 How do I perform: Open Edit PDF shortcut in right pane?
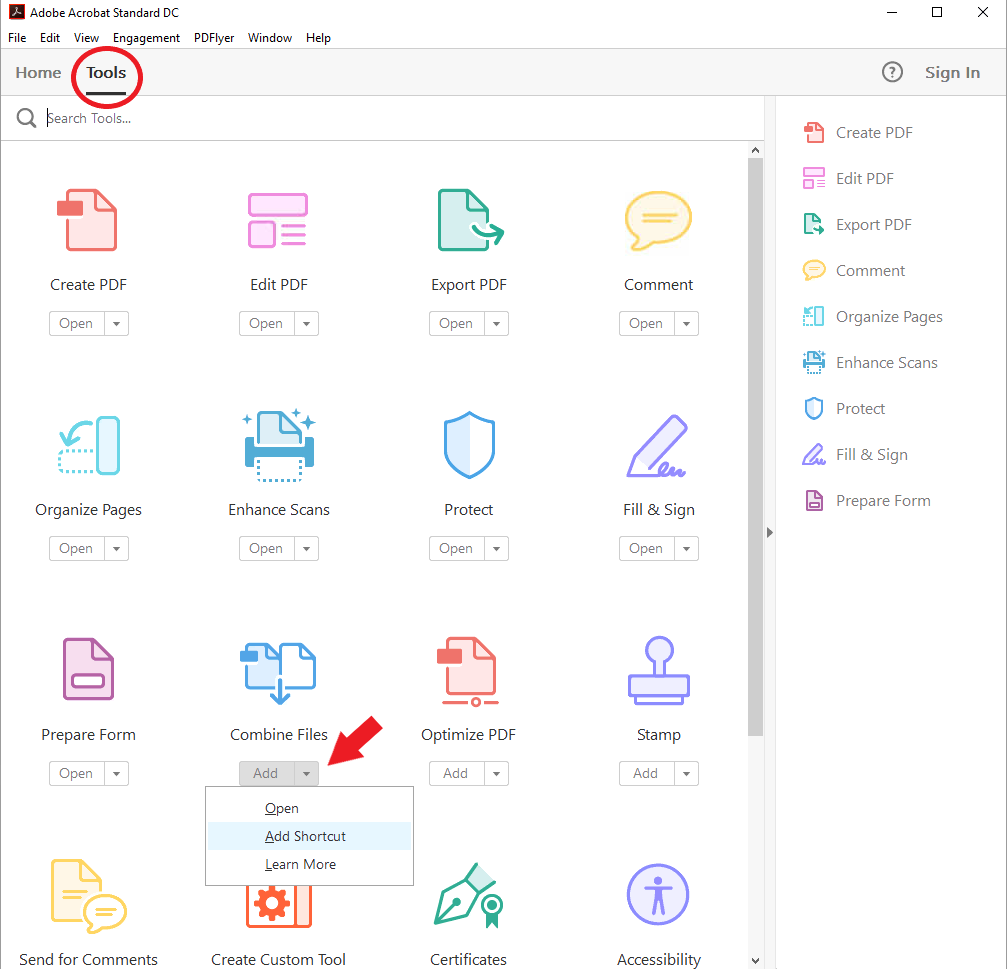pyautogui.click(x=848, y=179)
